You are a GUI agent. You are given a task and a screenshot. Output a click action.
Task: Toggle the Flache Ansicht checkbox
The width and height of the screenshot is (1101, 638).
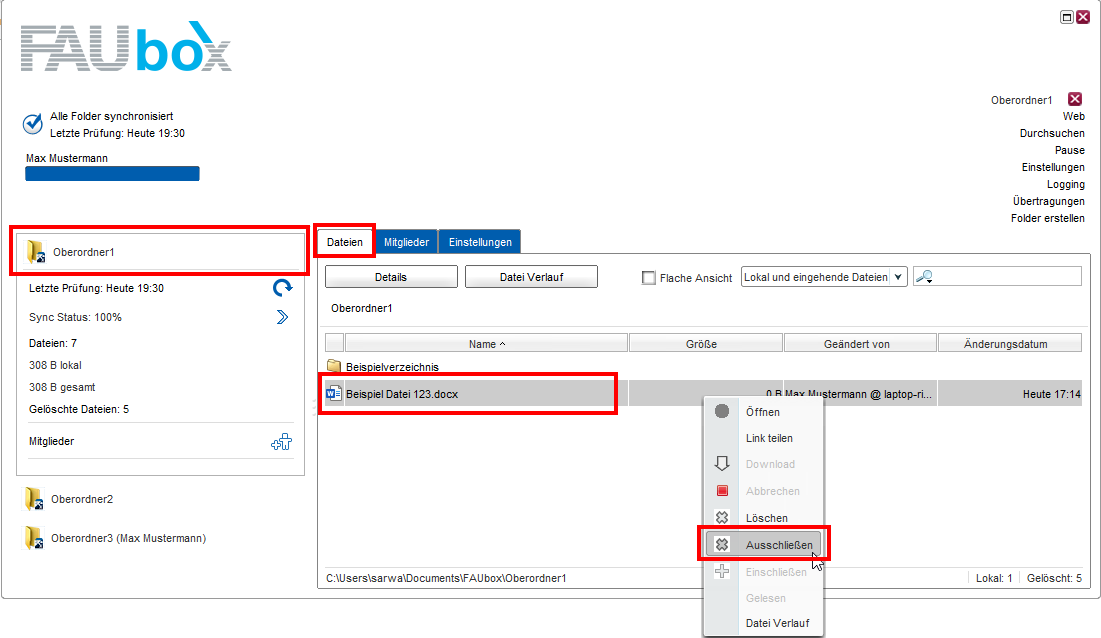tap(649, 278)
